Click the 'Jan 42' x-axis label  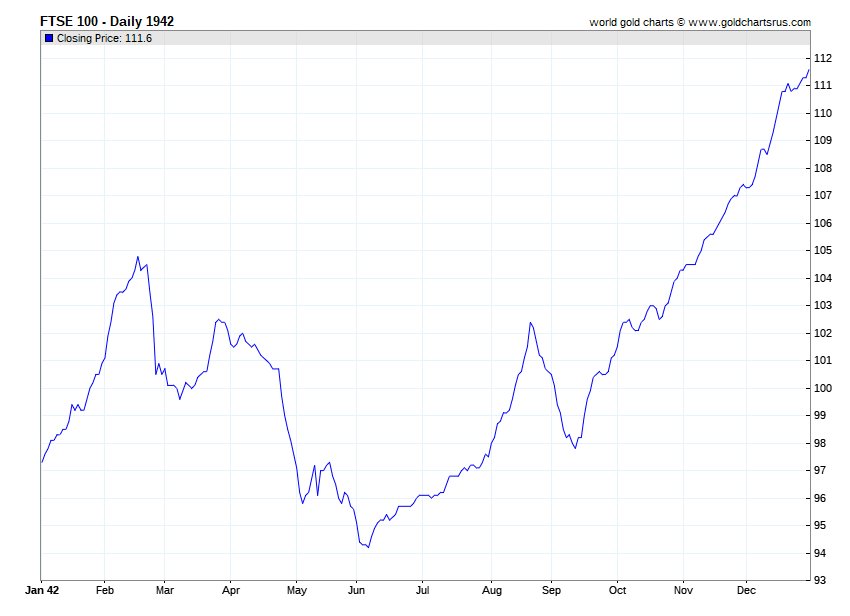(41, 591)
